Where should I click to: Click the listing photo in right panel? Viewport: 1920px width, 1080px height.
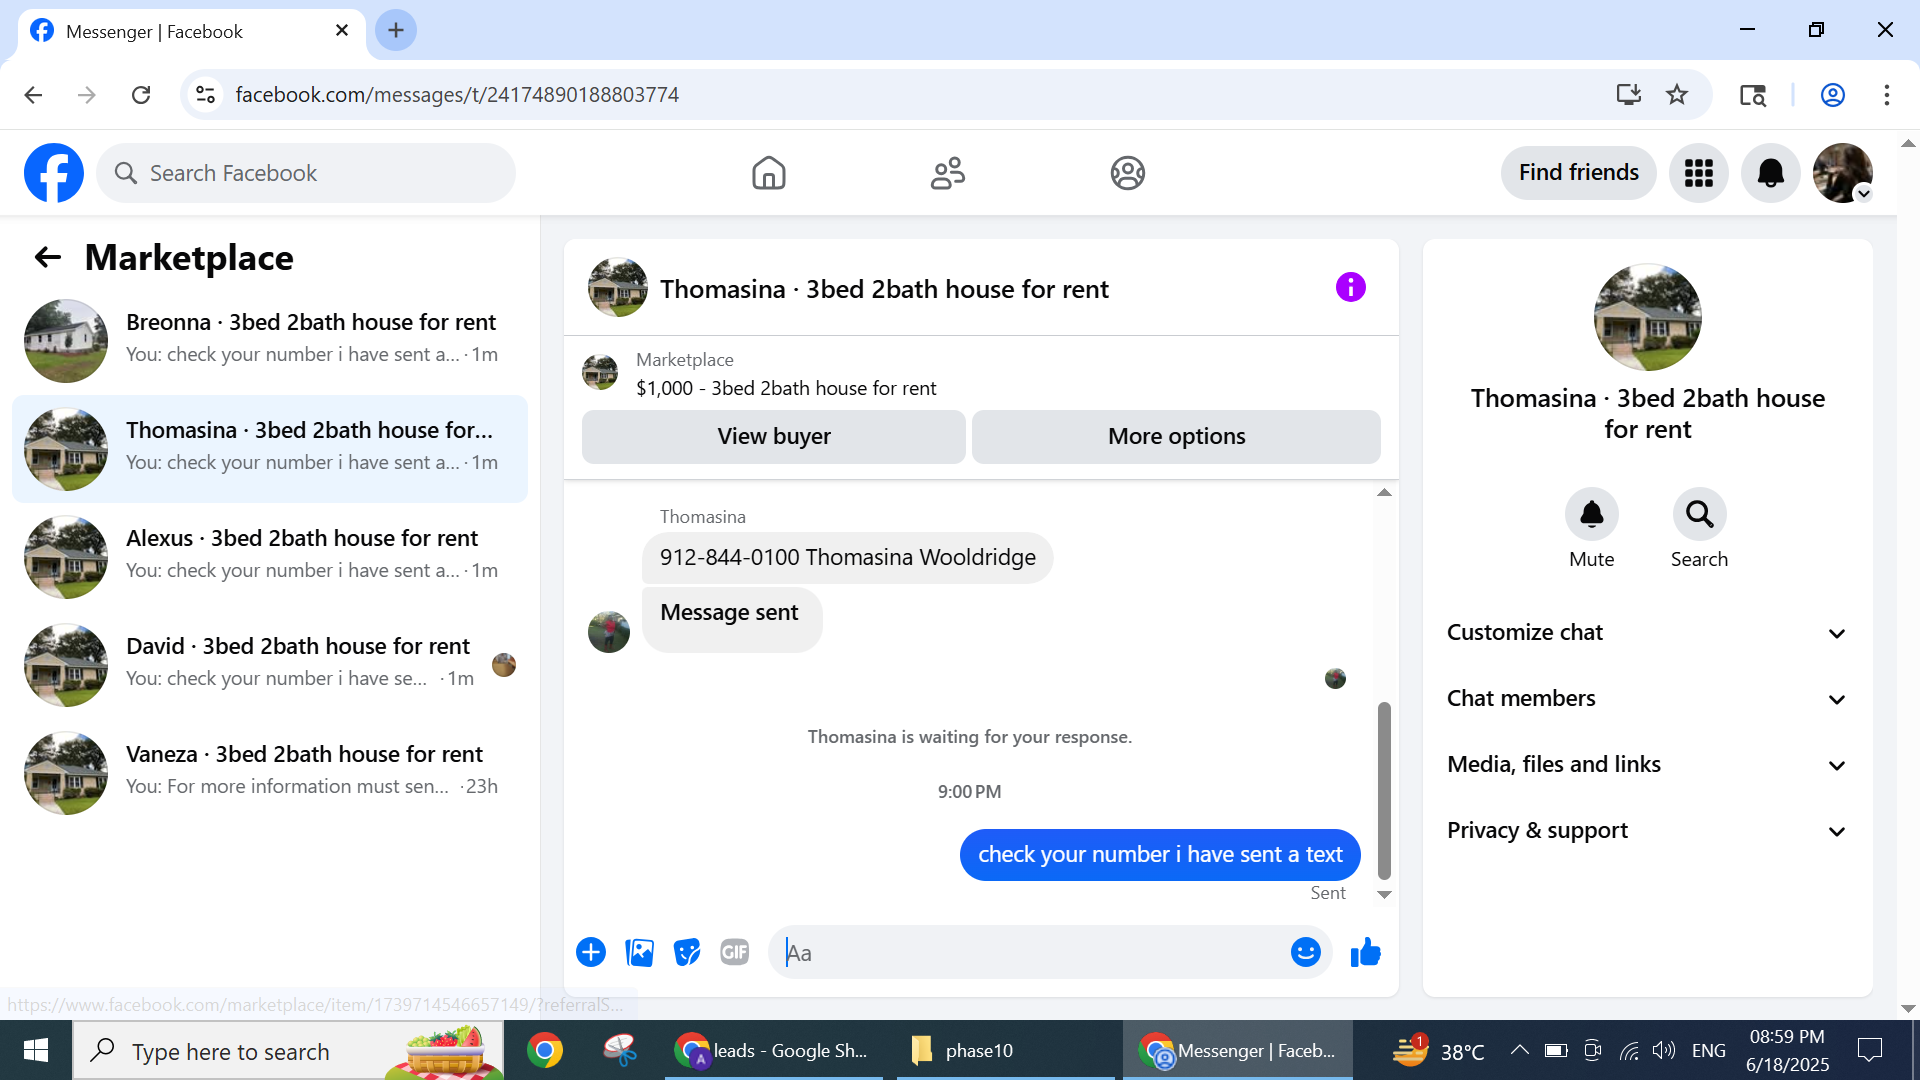coord(1647,317)
